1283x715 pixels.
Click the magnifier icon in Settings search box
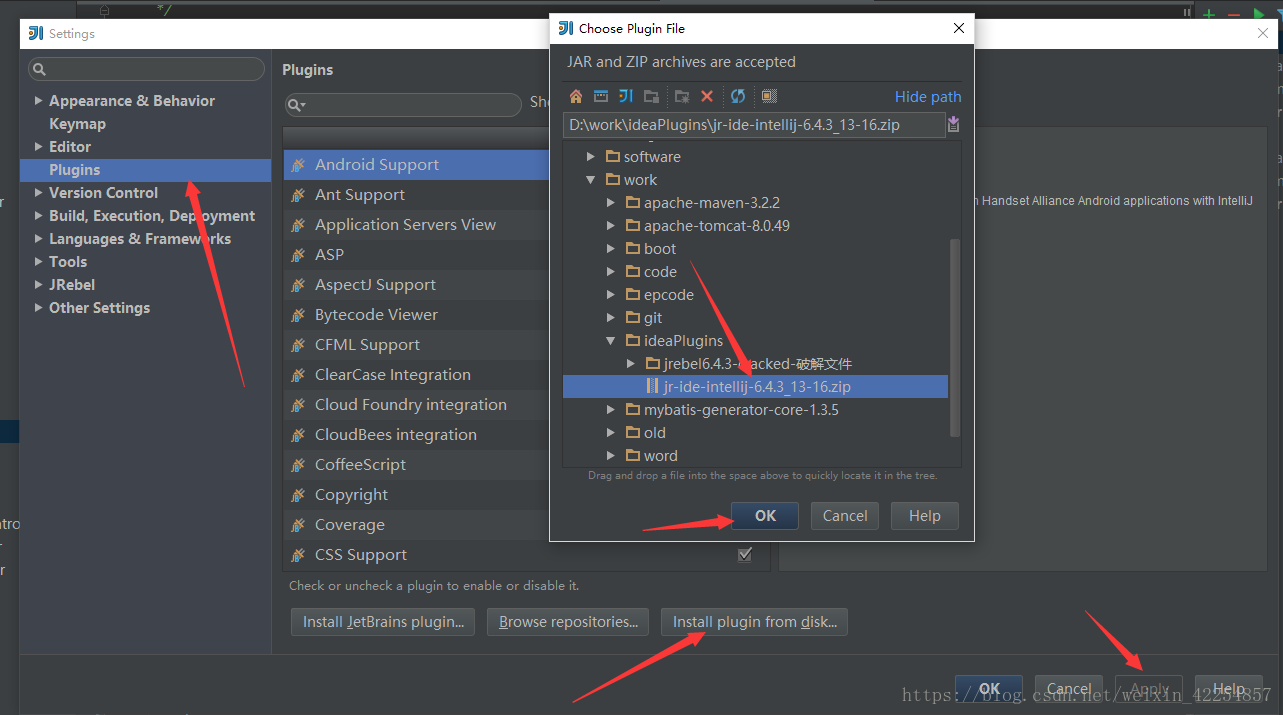coord(40,69)
